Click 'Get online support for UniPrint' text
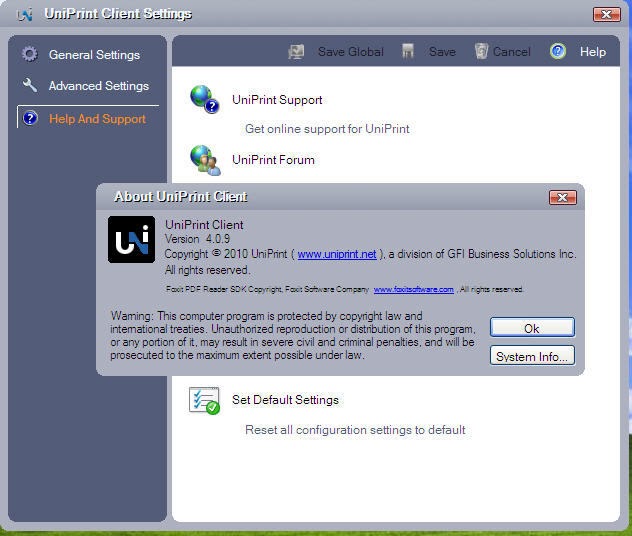This screenshot has width=632, height=536. point(327,129)
